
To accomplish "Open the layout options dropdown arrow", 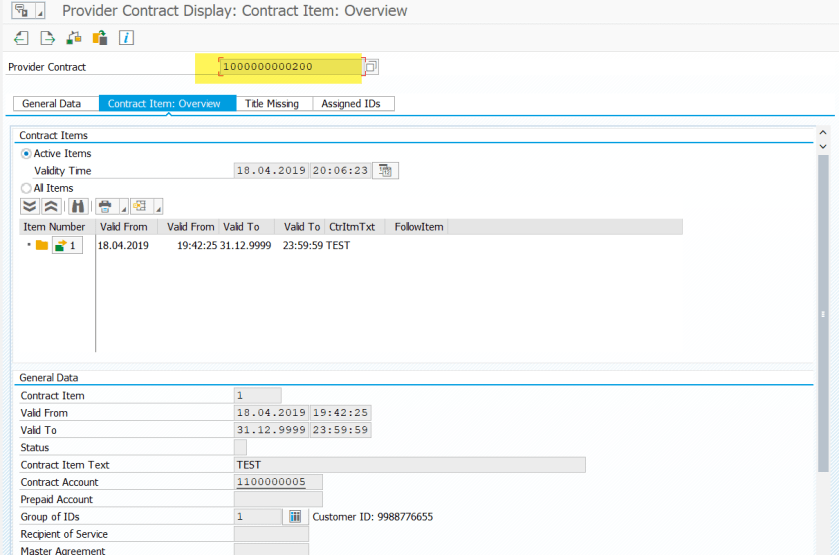I will coord(158,206).
